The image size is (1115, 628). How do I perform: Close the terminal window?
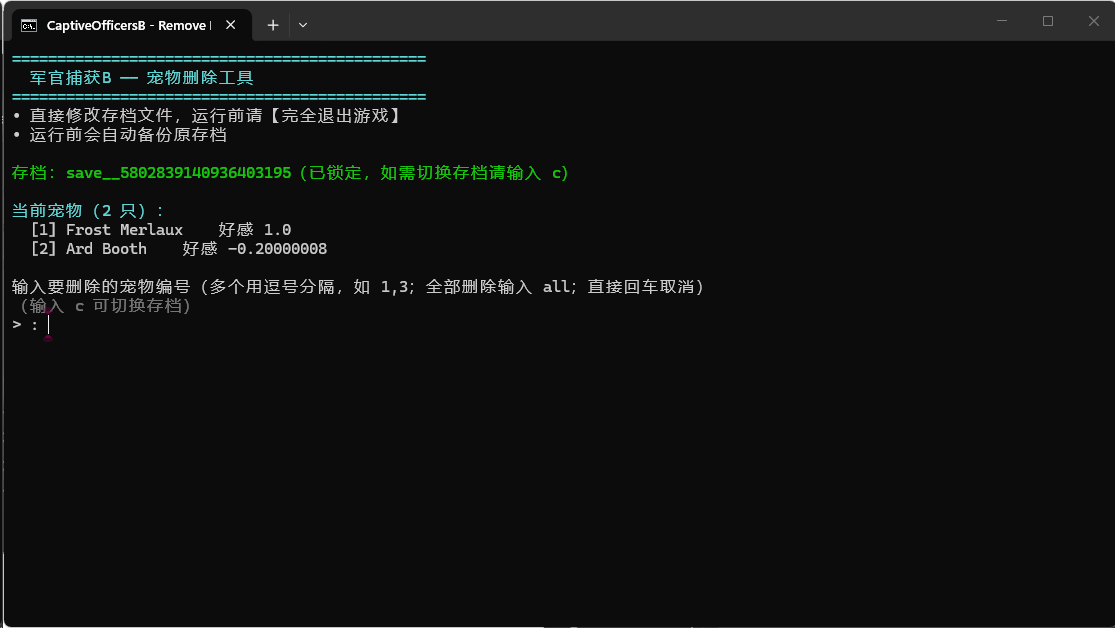pos(1094,21)
